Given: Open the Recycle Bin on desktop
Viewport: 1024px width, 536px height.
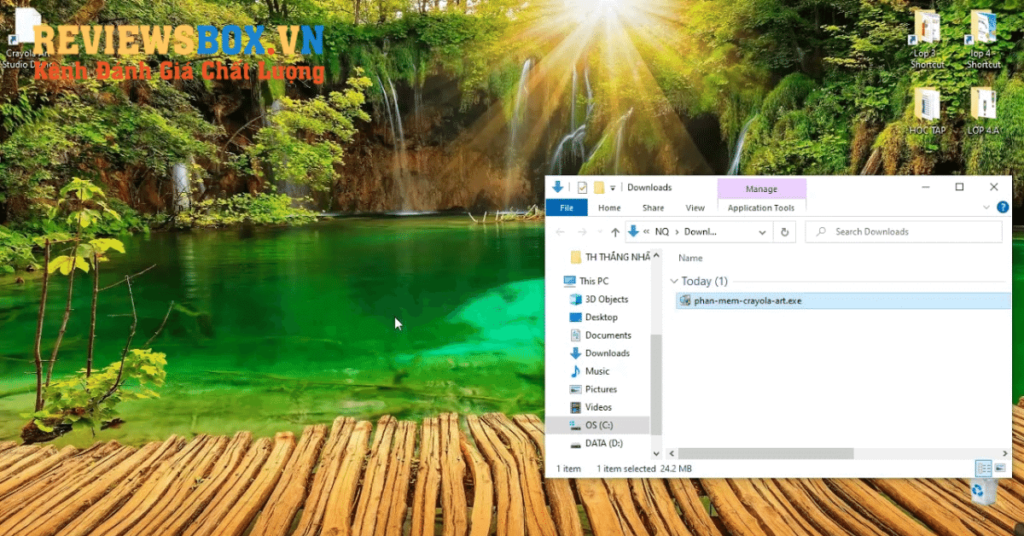Looking at the screenshot, I should pos(984,490).
